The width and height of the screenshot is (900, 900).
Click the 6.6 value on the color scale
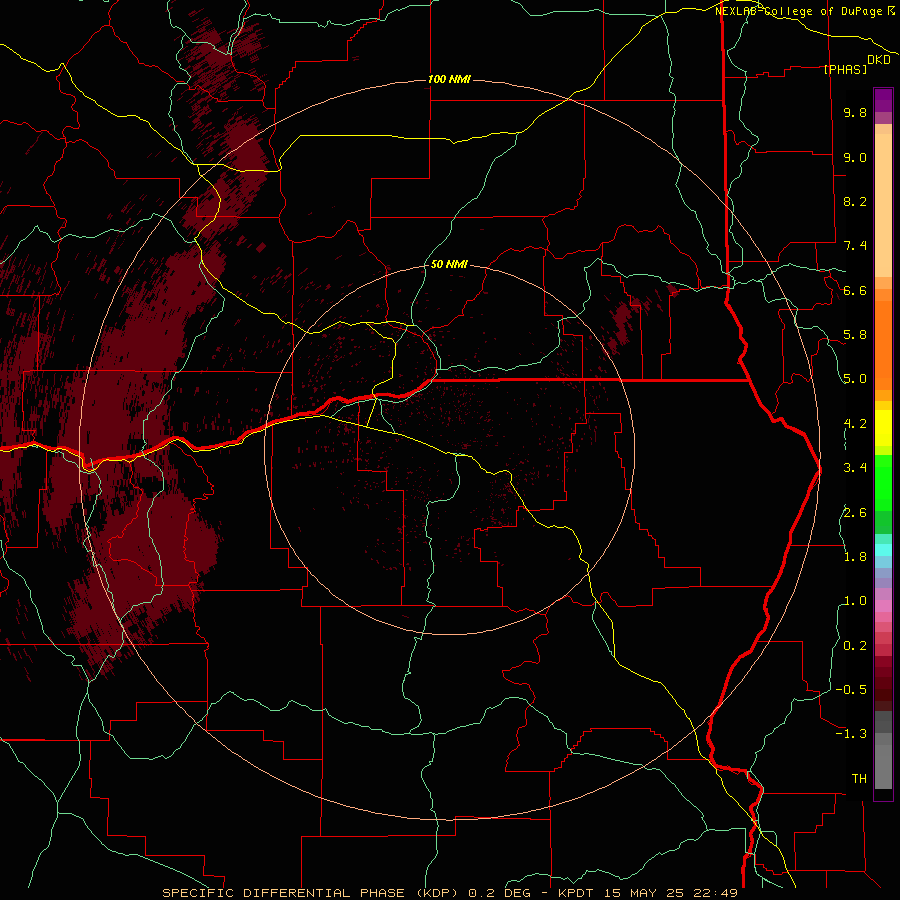point(855,290)
